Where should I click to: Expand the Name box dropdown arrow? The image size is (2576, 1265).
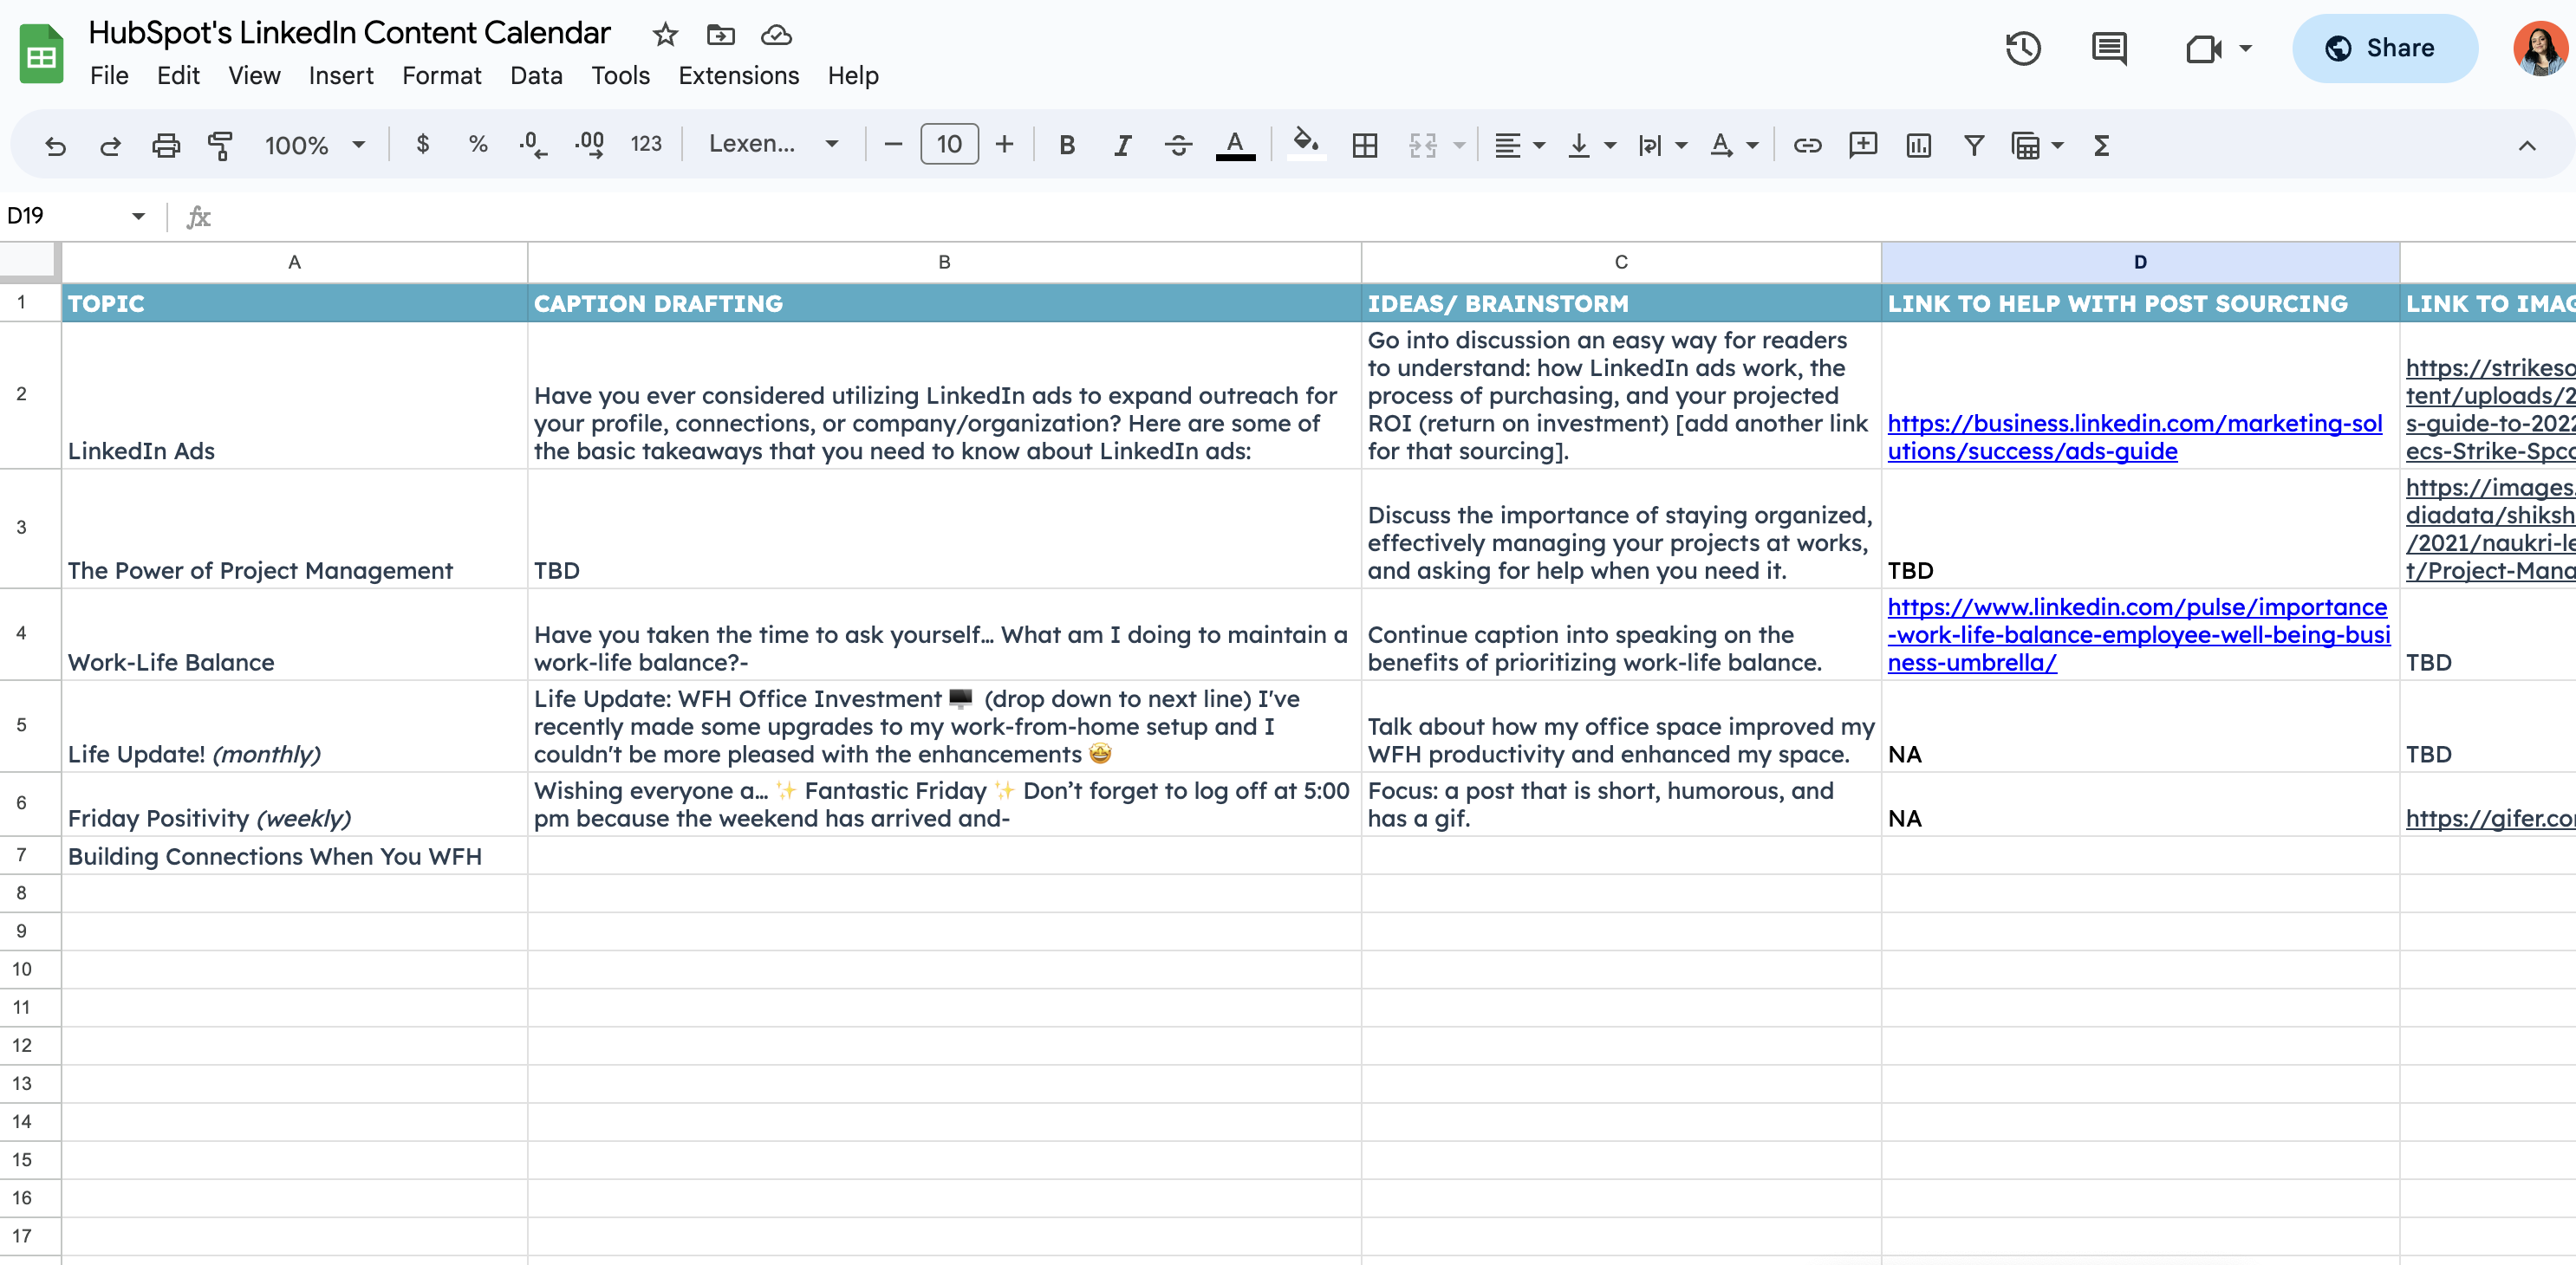[x=138, y=216]
